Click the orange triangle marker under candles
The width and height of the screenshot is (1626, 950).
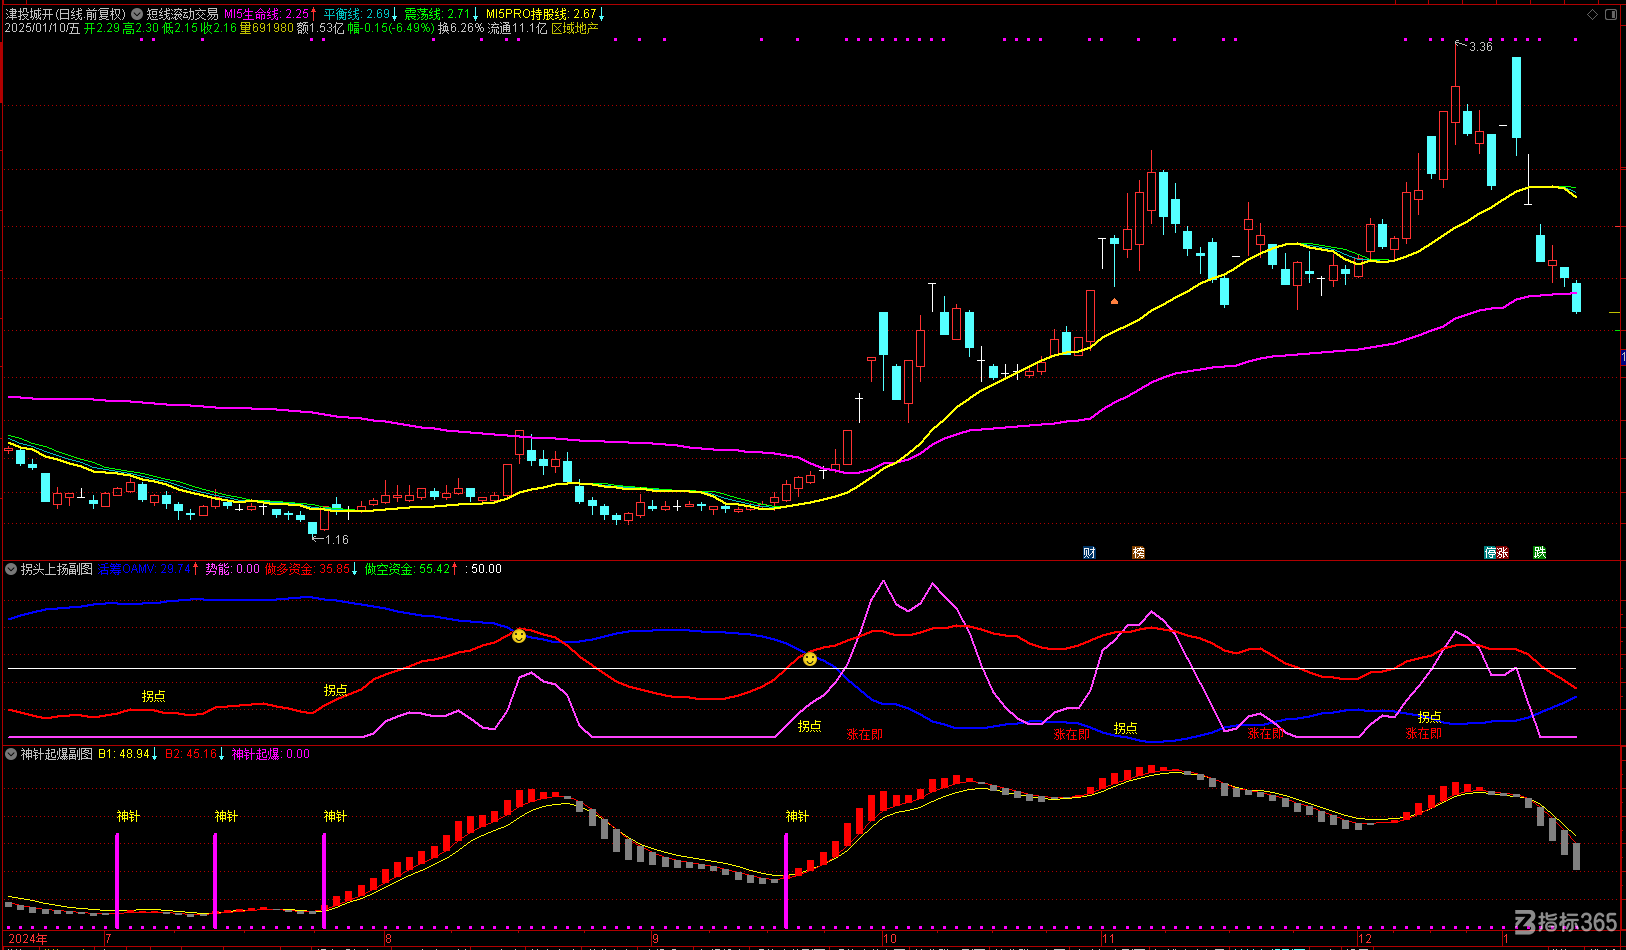coord(1114,300)
